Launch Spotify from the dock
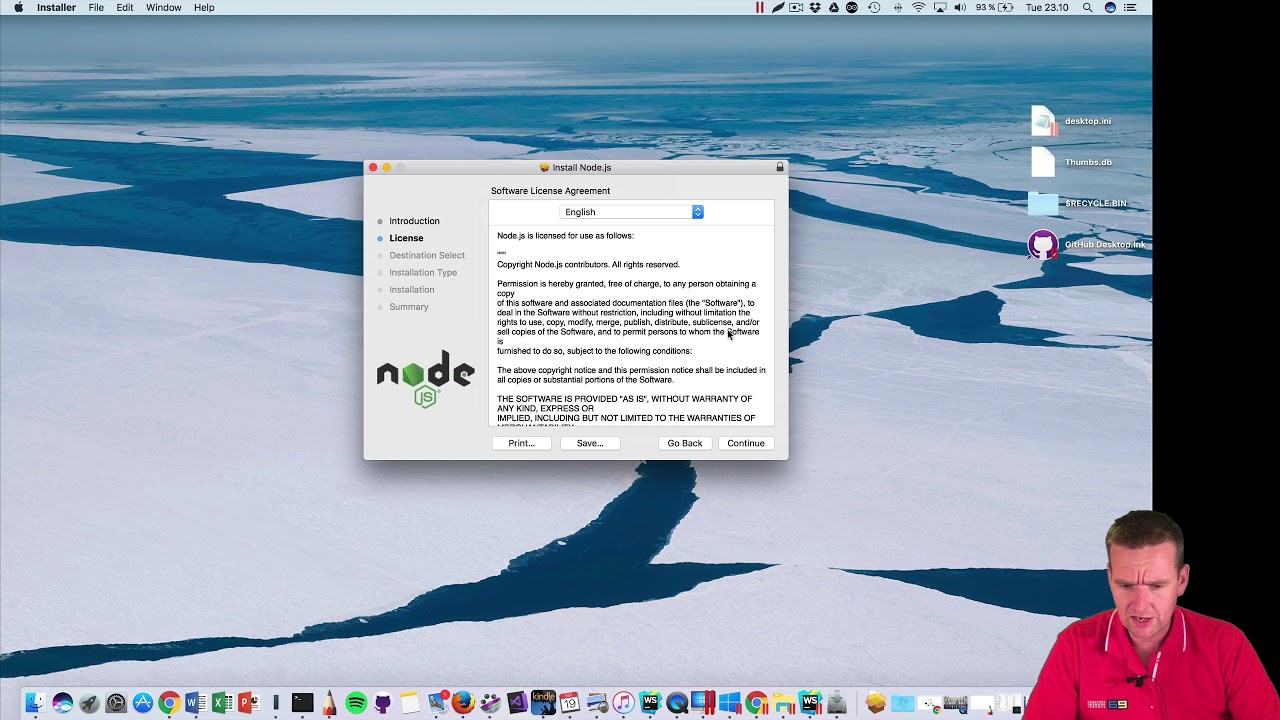This screenshot has width=1280, height=720. coord(356,703)
